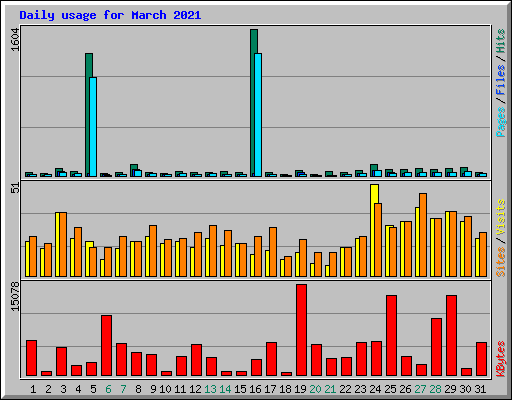Click the green weekend day 6 label
Viewport: 512px width, 400px height.
point(108,389)
